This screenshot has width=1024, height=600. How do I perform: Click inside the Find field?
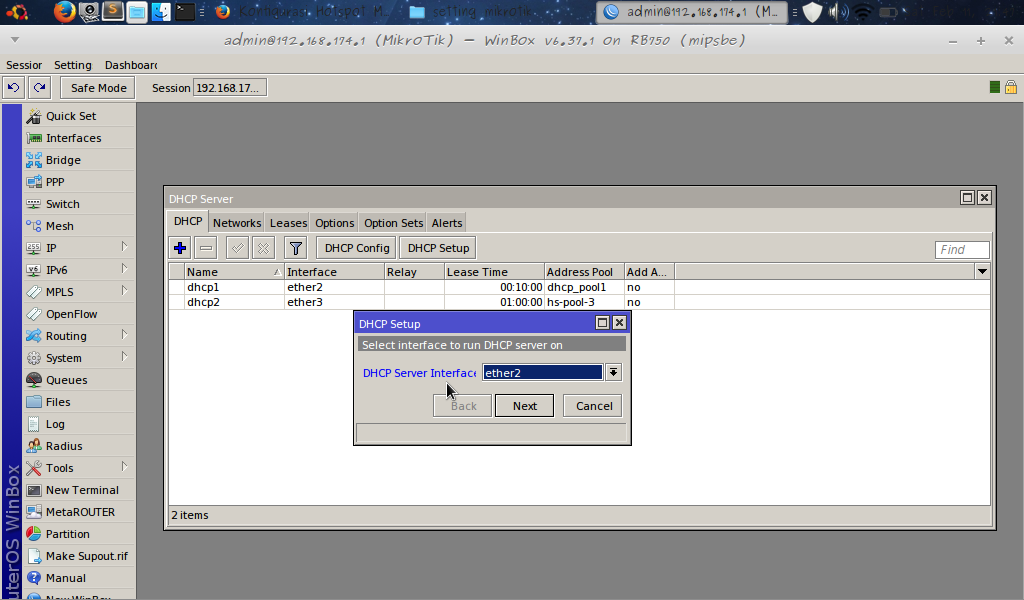coord(961,249)
